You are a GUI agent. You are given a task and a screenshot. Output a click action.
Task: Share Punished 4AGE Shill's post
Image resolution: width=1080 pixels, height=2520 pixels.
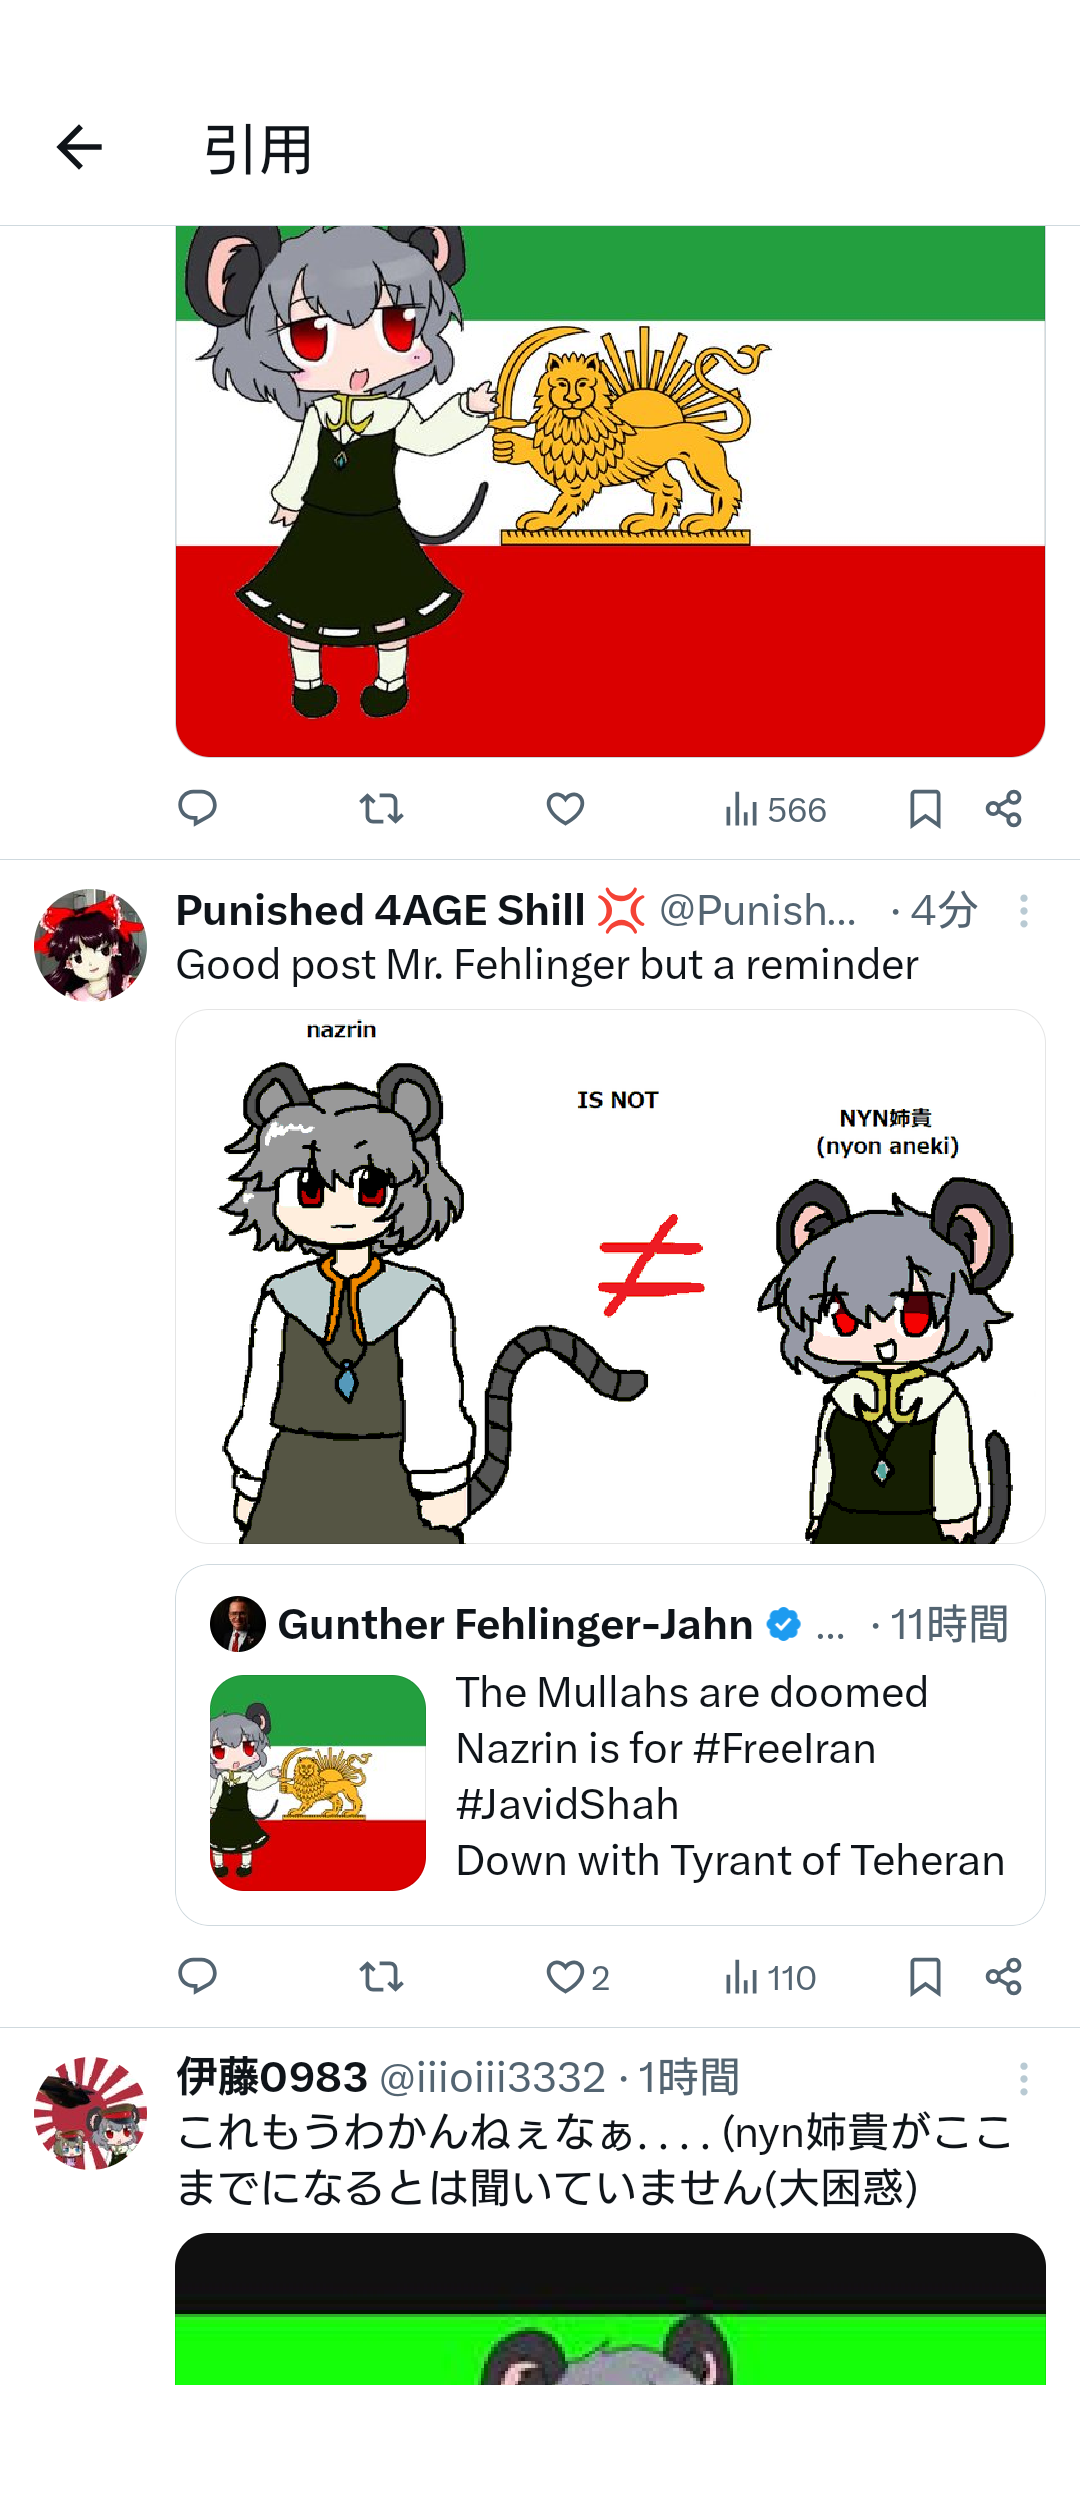point(1003,1977)
